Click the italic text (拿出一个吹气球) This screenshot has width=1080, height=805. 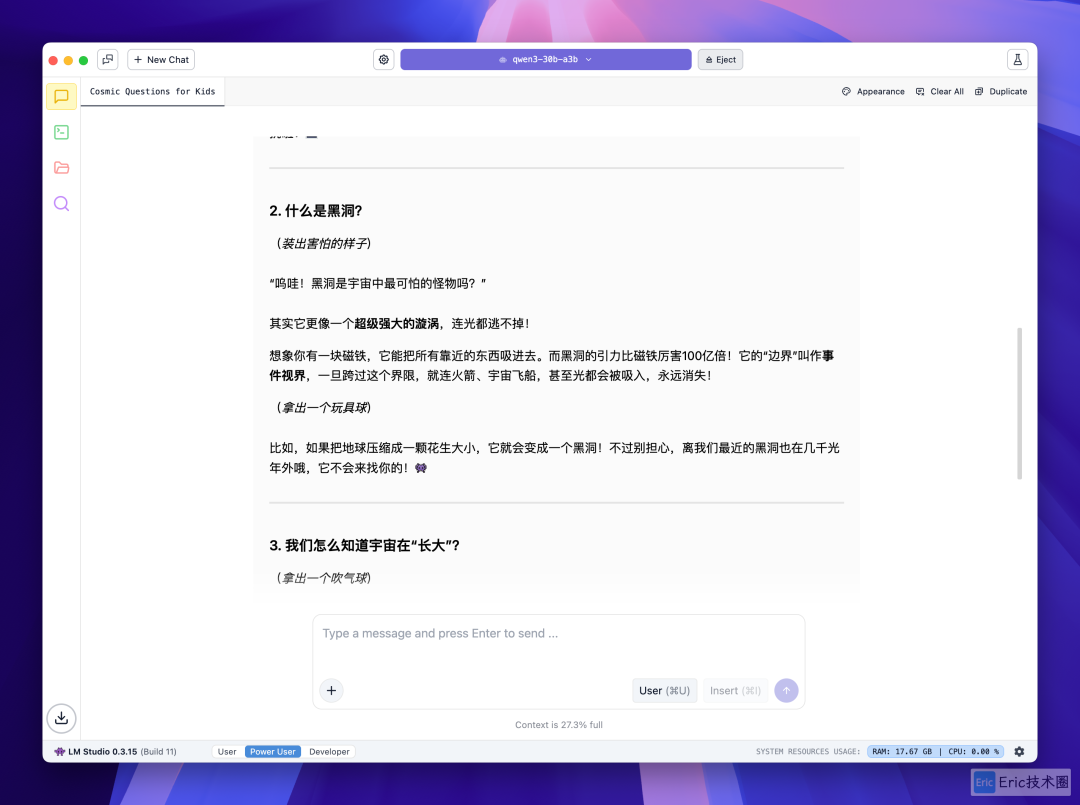[x=324, y=578]
